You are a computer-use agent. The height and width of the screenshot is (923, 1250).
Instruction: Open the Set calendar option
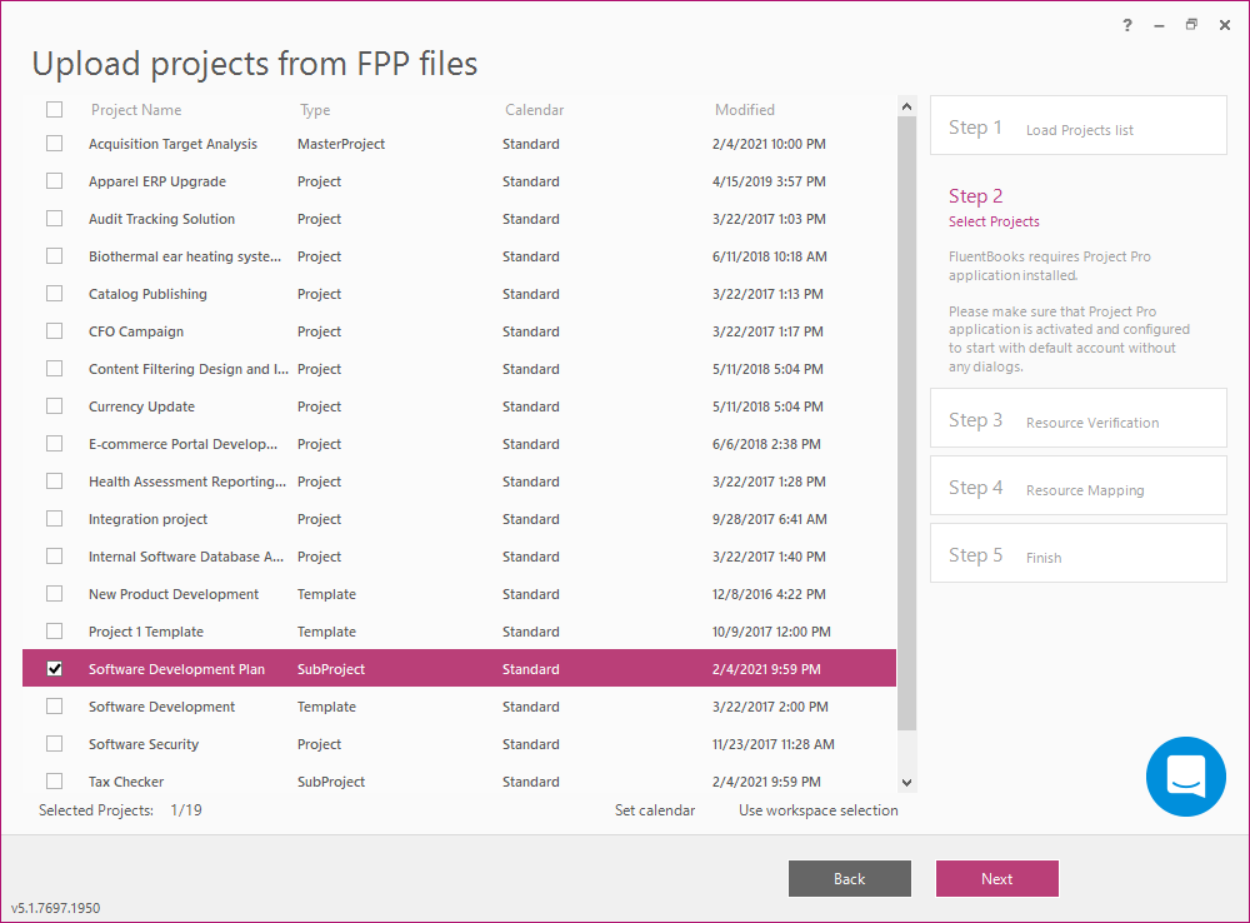[655, 810]
